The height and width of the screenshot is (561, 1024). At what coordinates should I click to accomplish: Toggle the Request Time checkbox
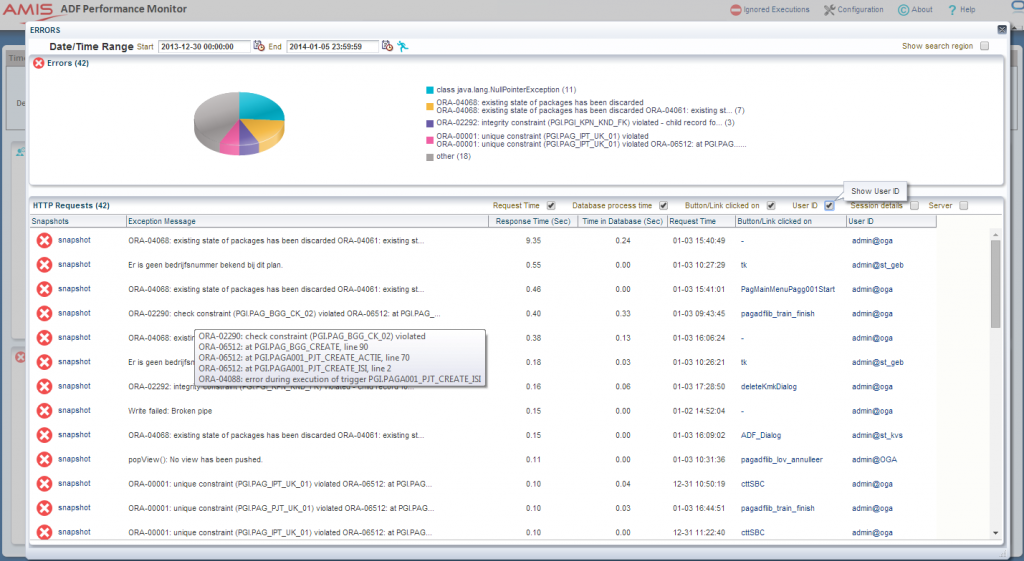pos(551,205)
